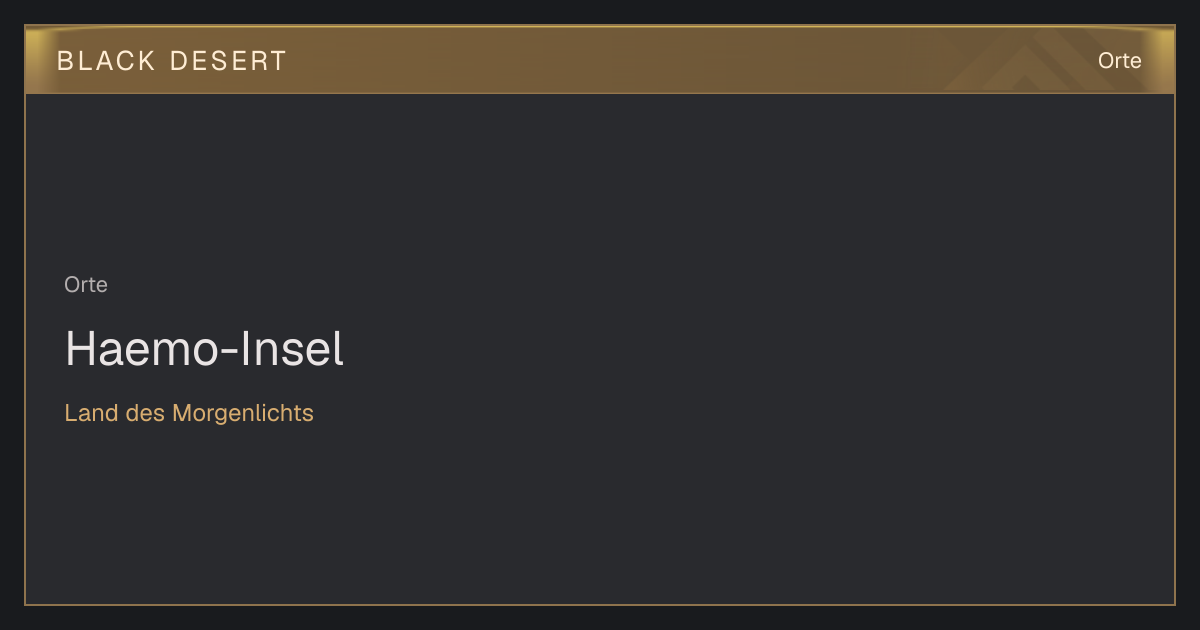Click the dark area above the Orte breadcrumb
Screen dimensions: 1200x630
click(600, 180)
